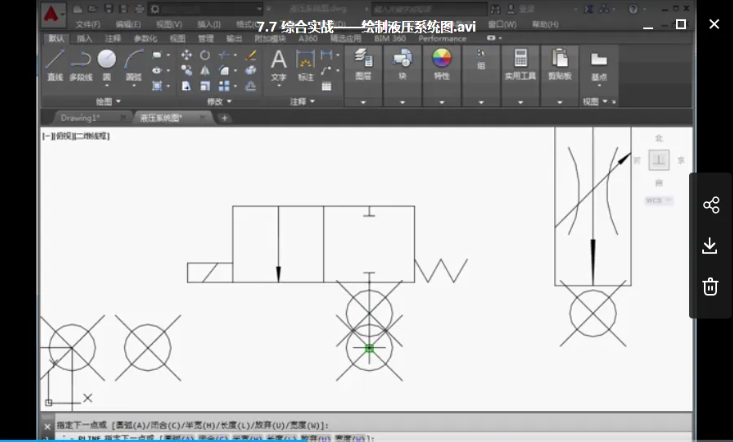Image resolution: width=733 pixels, height=442 pixels.
Task: Select the Fillet tool icon
Action: [224, 71]
